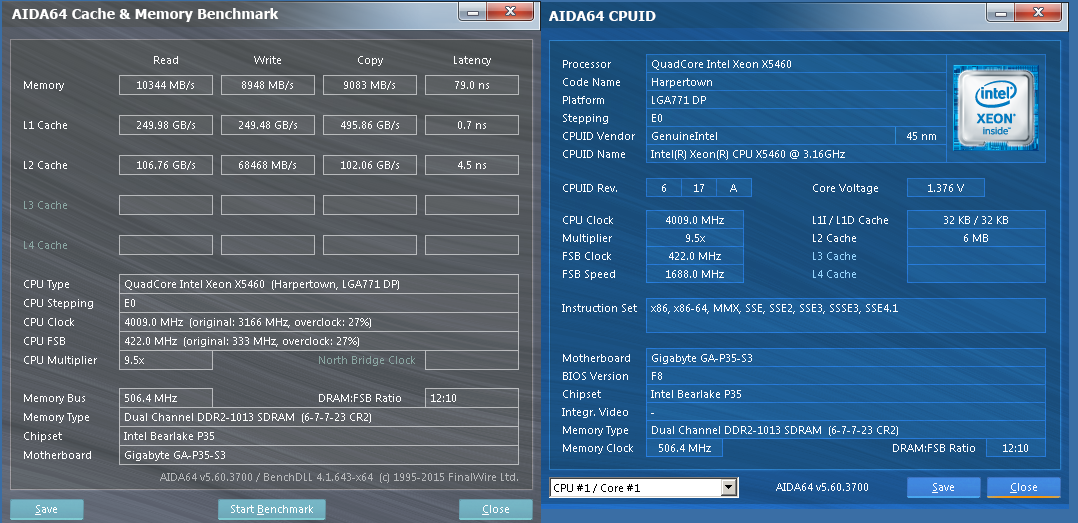Click L1 Cache Copy value 495.86 GB/s
1078x523 pixels.
tap(370, 125)
